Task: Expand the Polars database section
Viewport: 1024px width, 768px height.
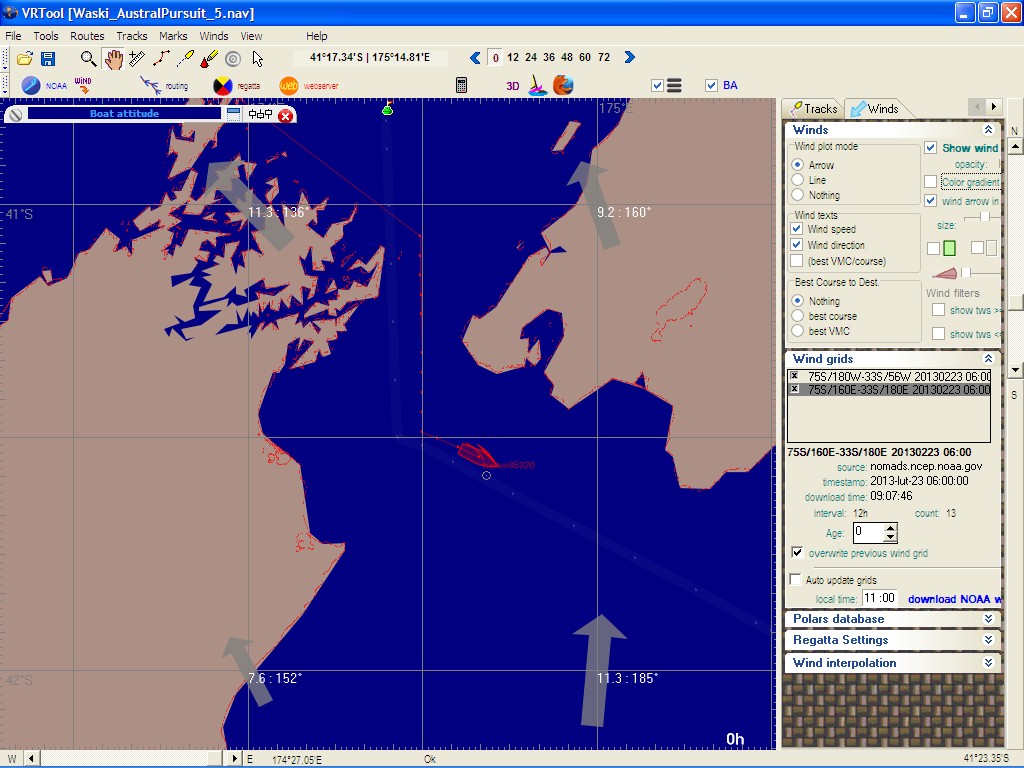Action: [x=988, y=619]
